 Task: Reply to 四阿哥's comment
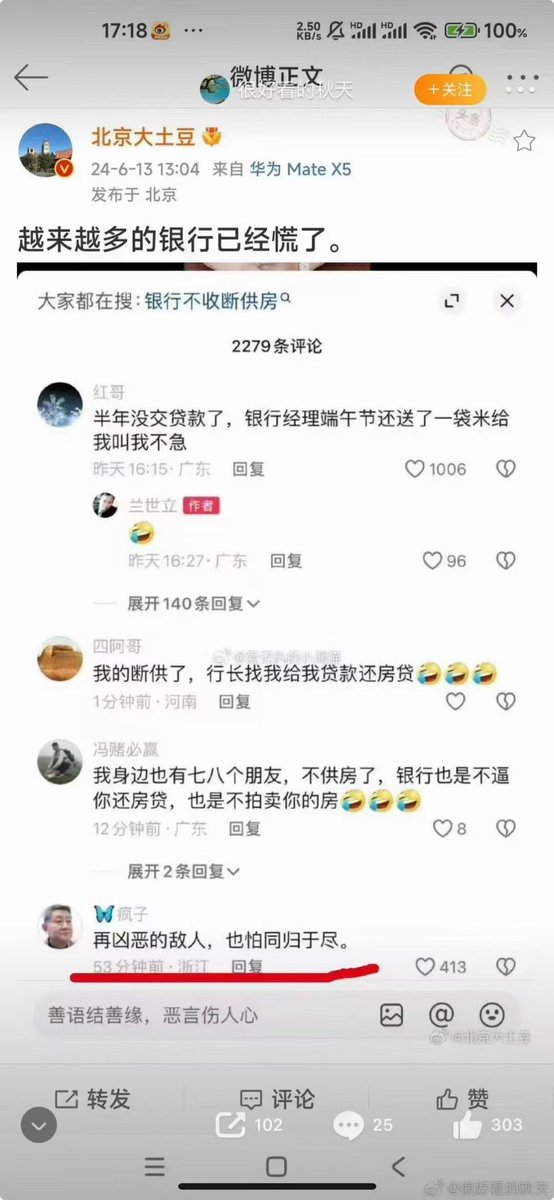[235, 702]
